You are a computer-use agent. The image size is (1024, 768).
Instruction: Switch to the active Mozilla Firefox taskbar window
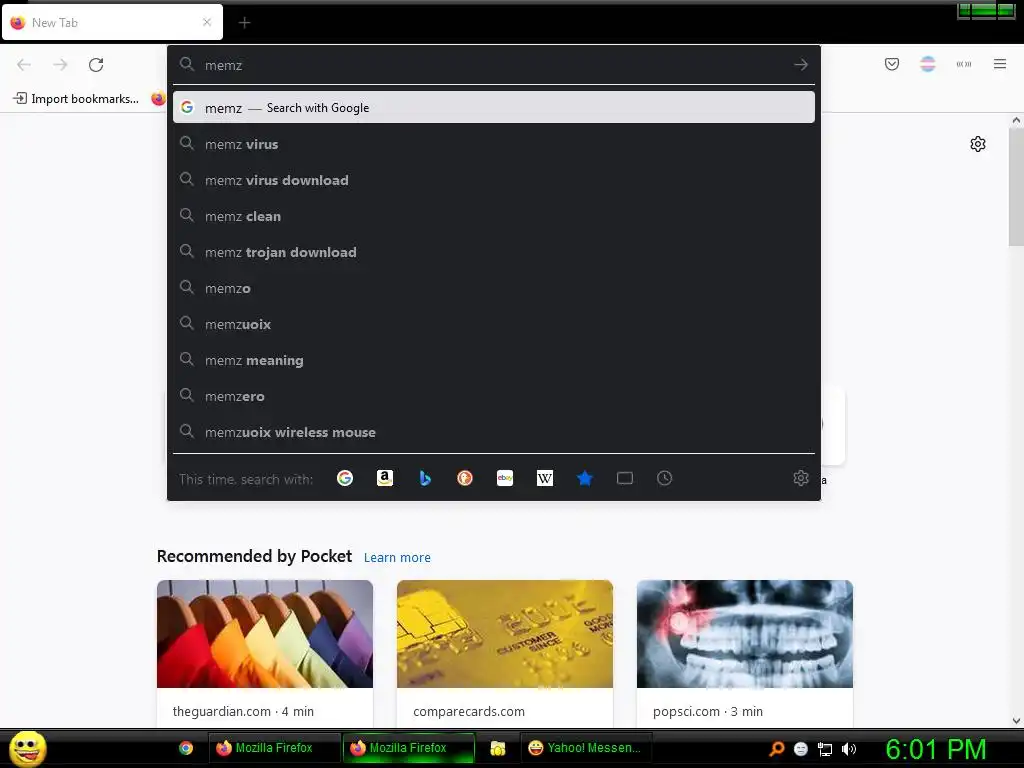click(409, 748)
